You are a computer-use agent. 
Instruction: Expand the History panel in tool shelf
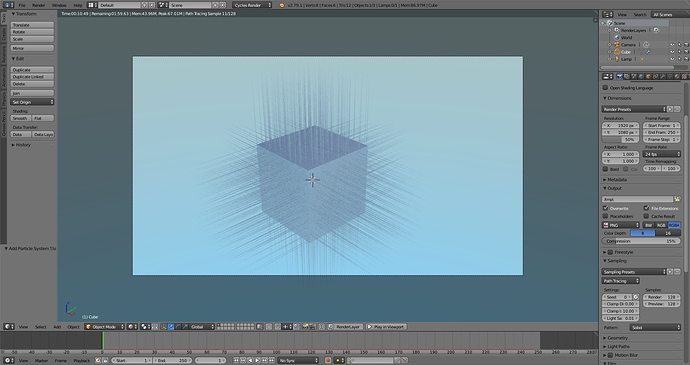pos(21,145)
